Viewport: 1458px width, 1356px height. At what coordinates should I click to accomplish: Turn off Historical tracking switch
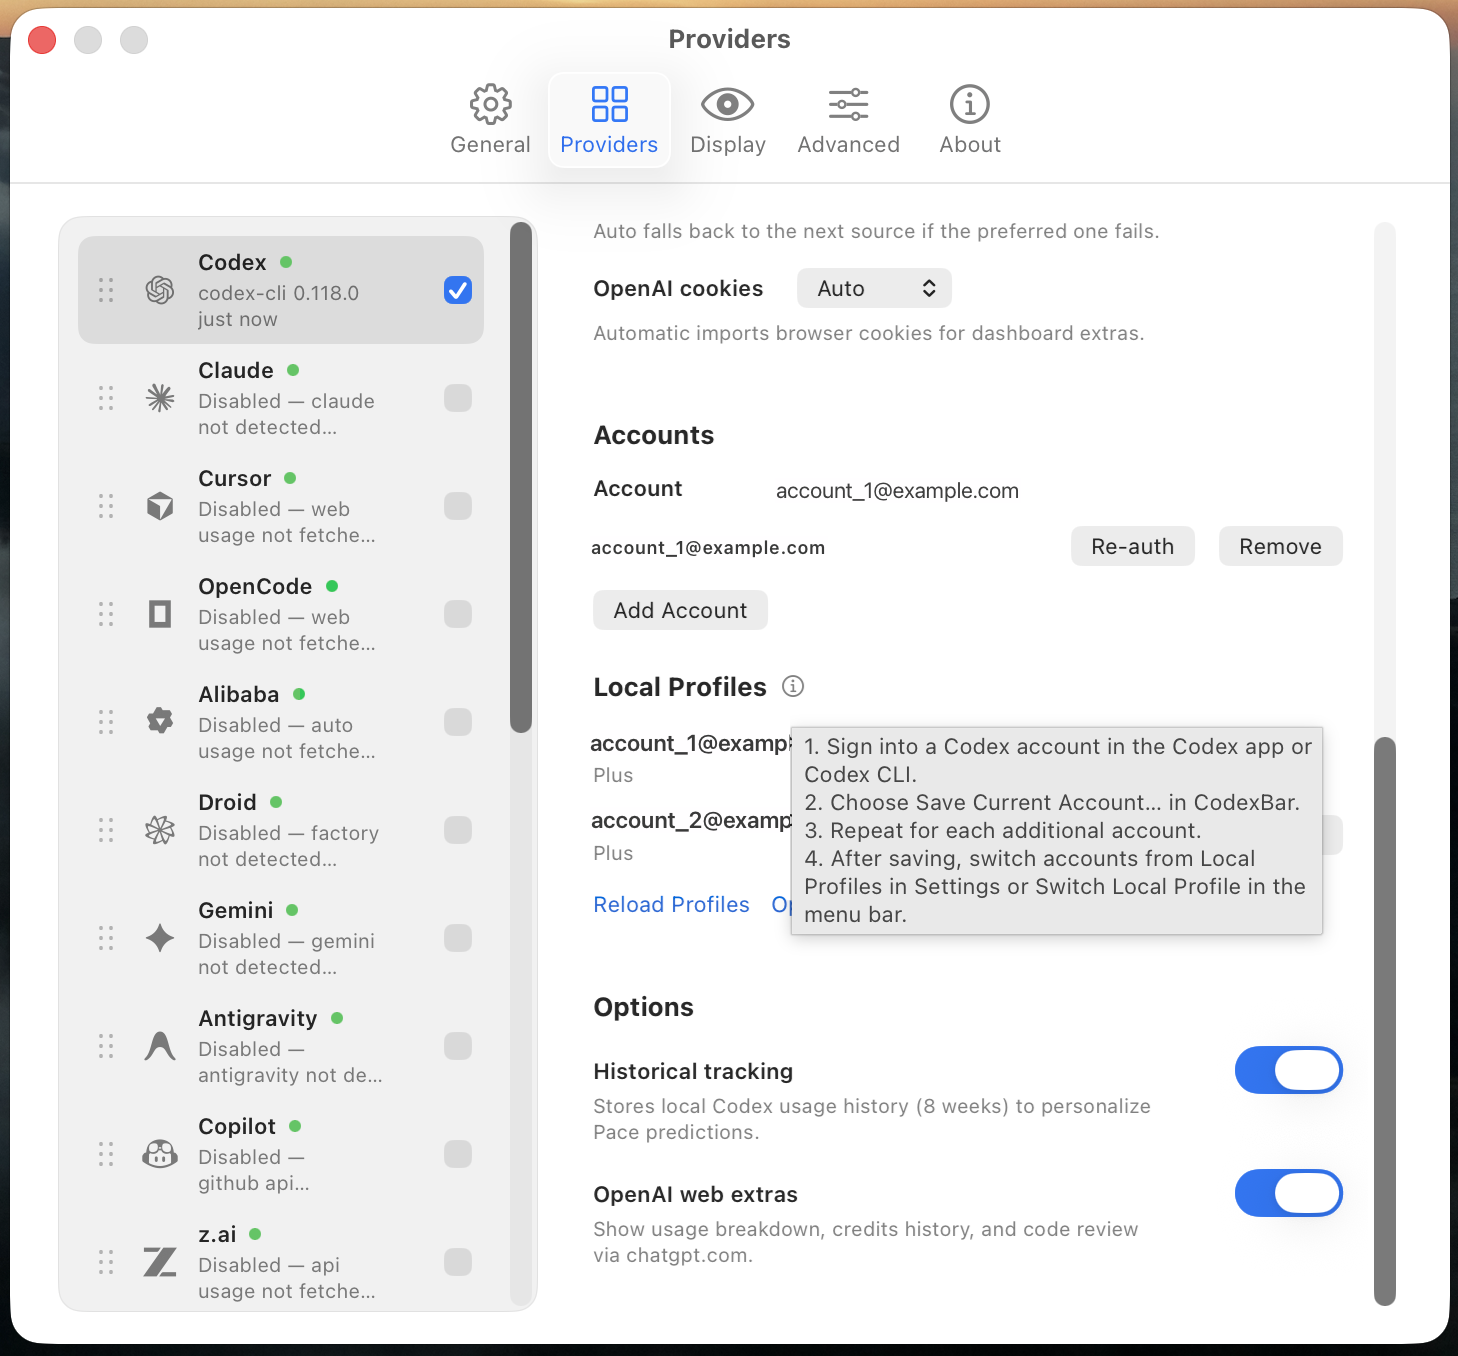(x=1288, y=1070)
